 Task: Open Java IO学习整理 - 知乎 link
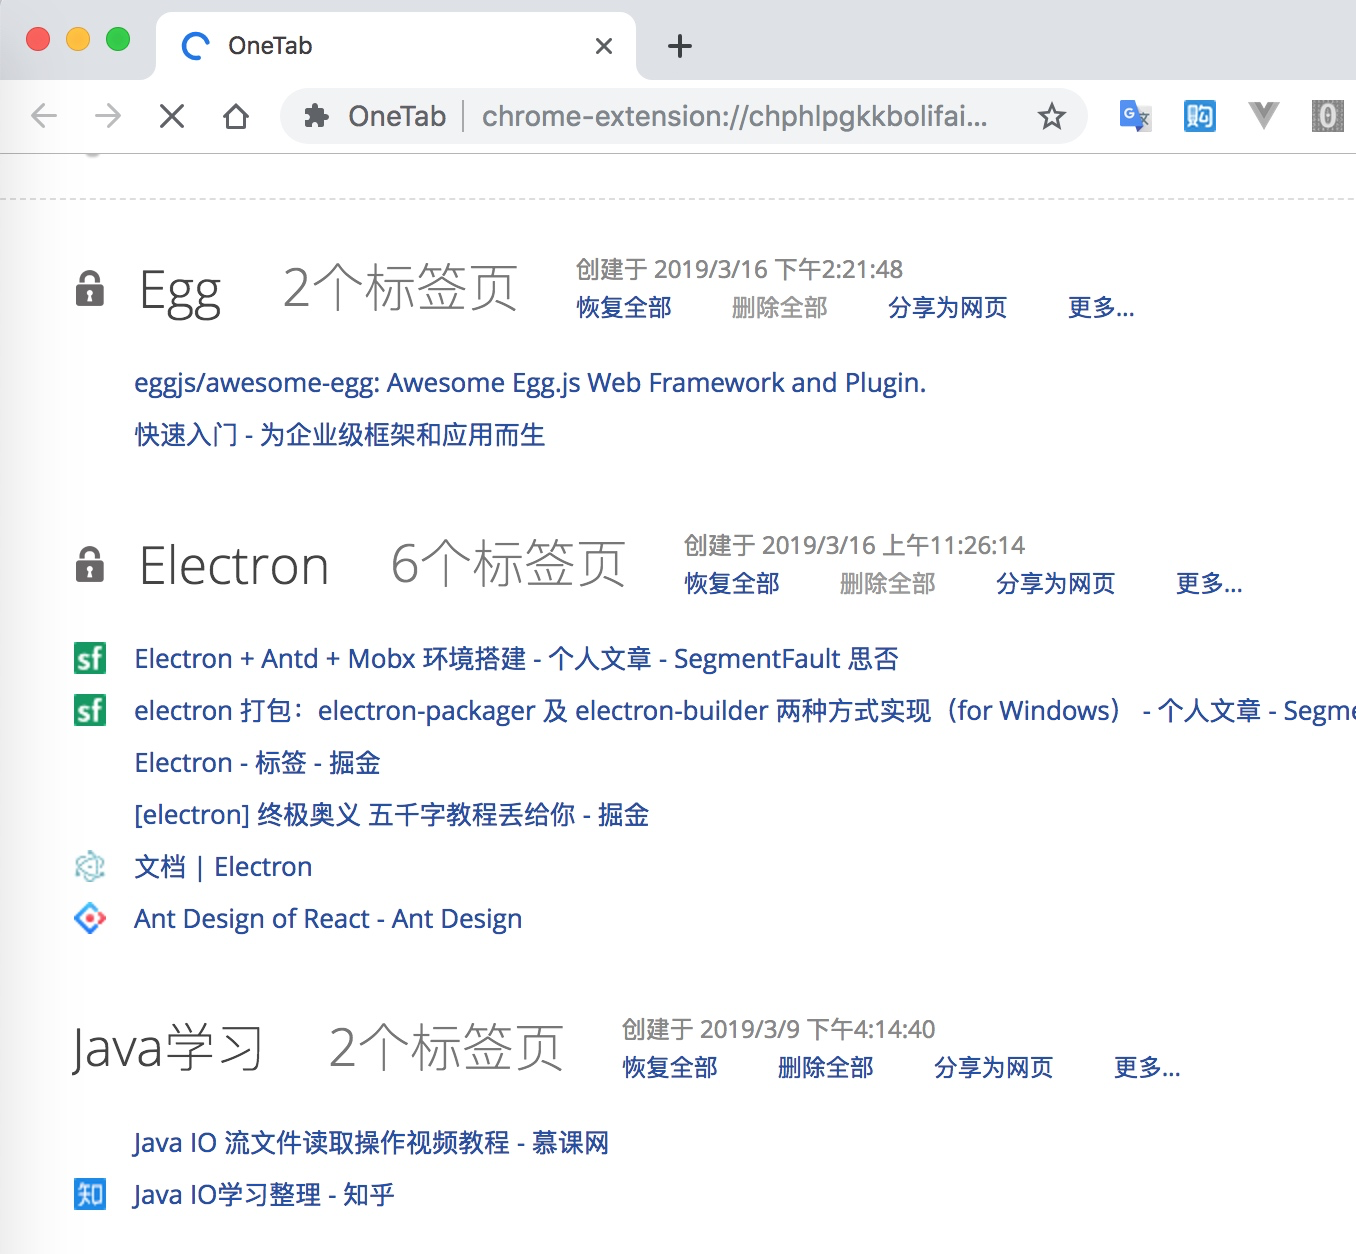tap(264, 1195)
